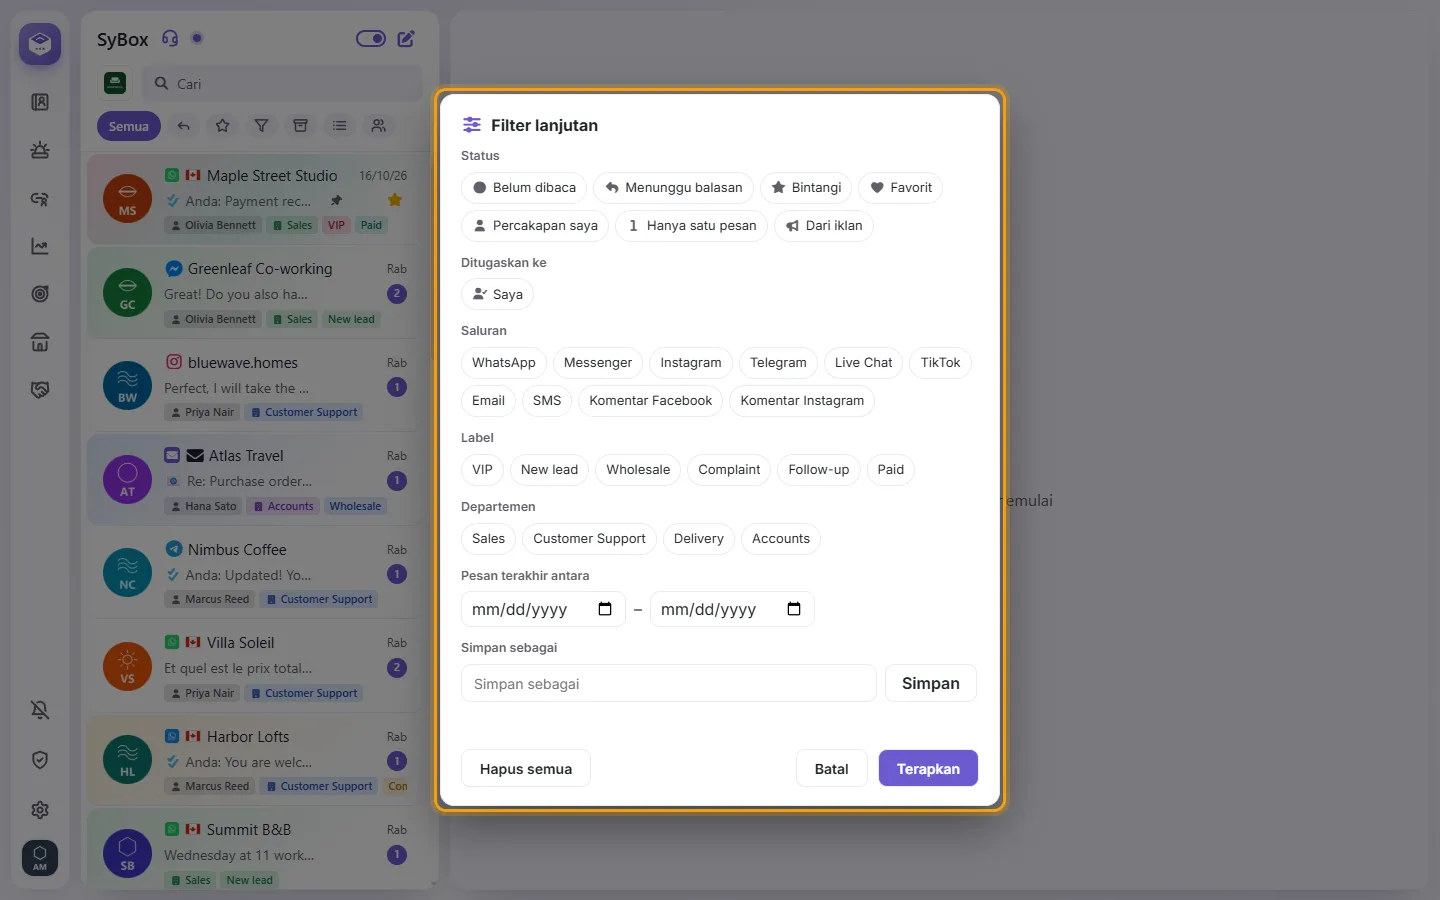Select the star filter in inbox toolbar
The image size is (1440, 900).
[x=223, y=126]
